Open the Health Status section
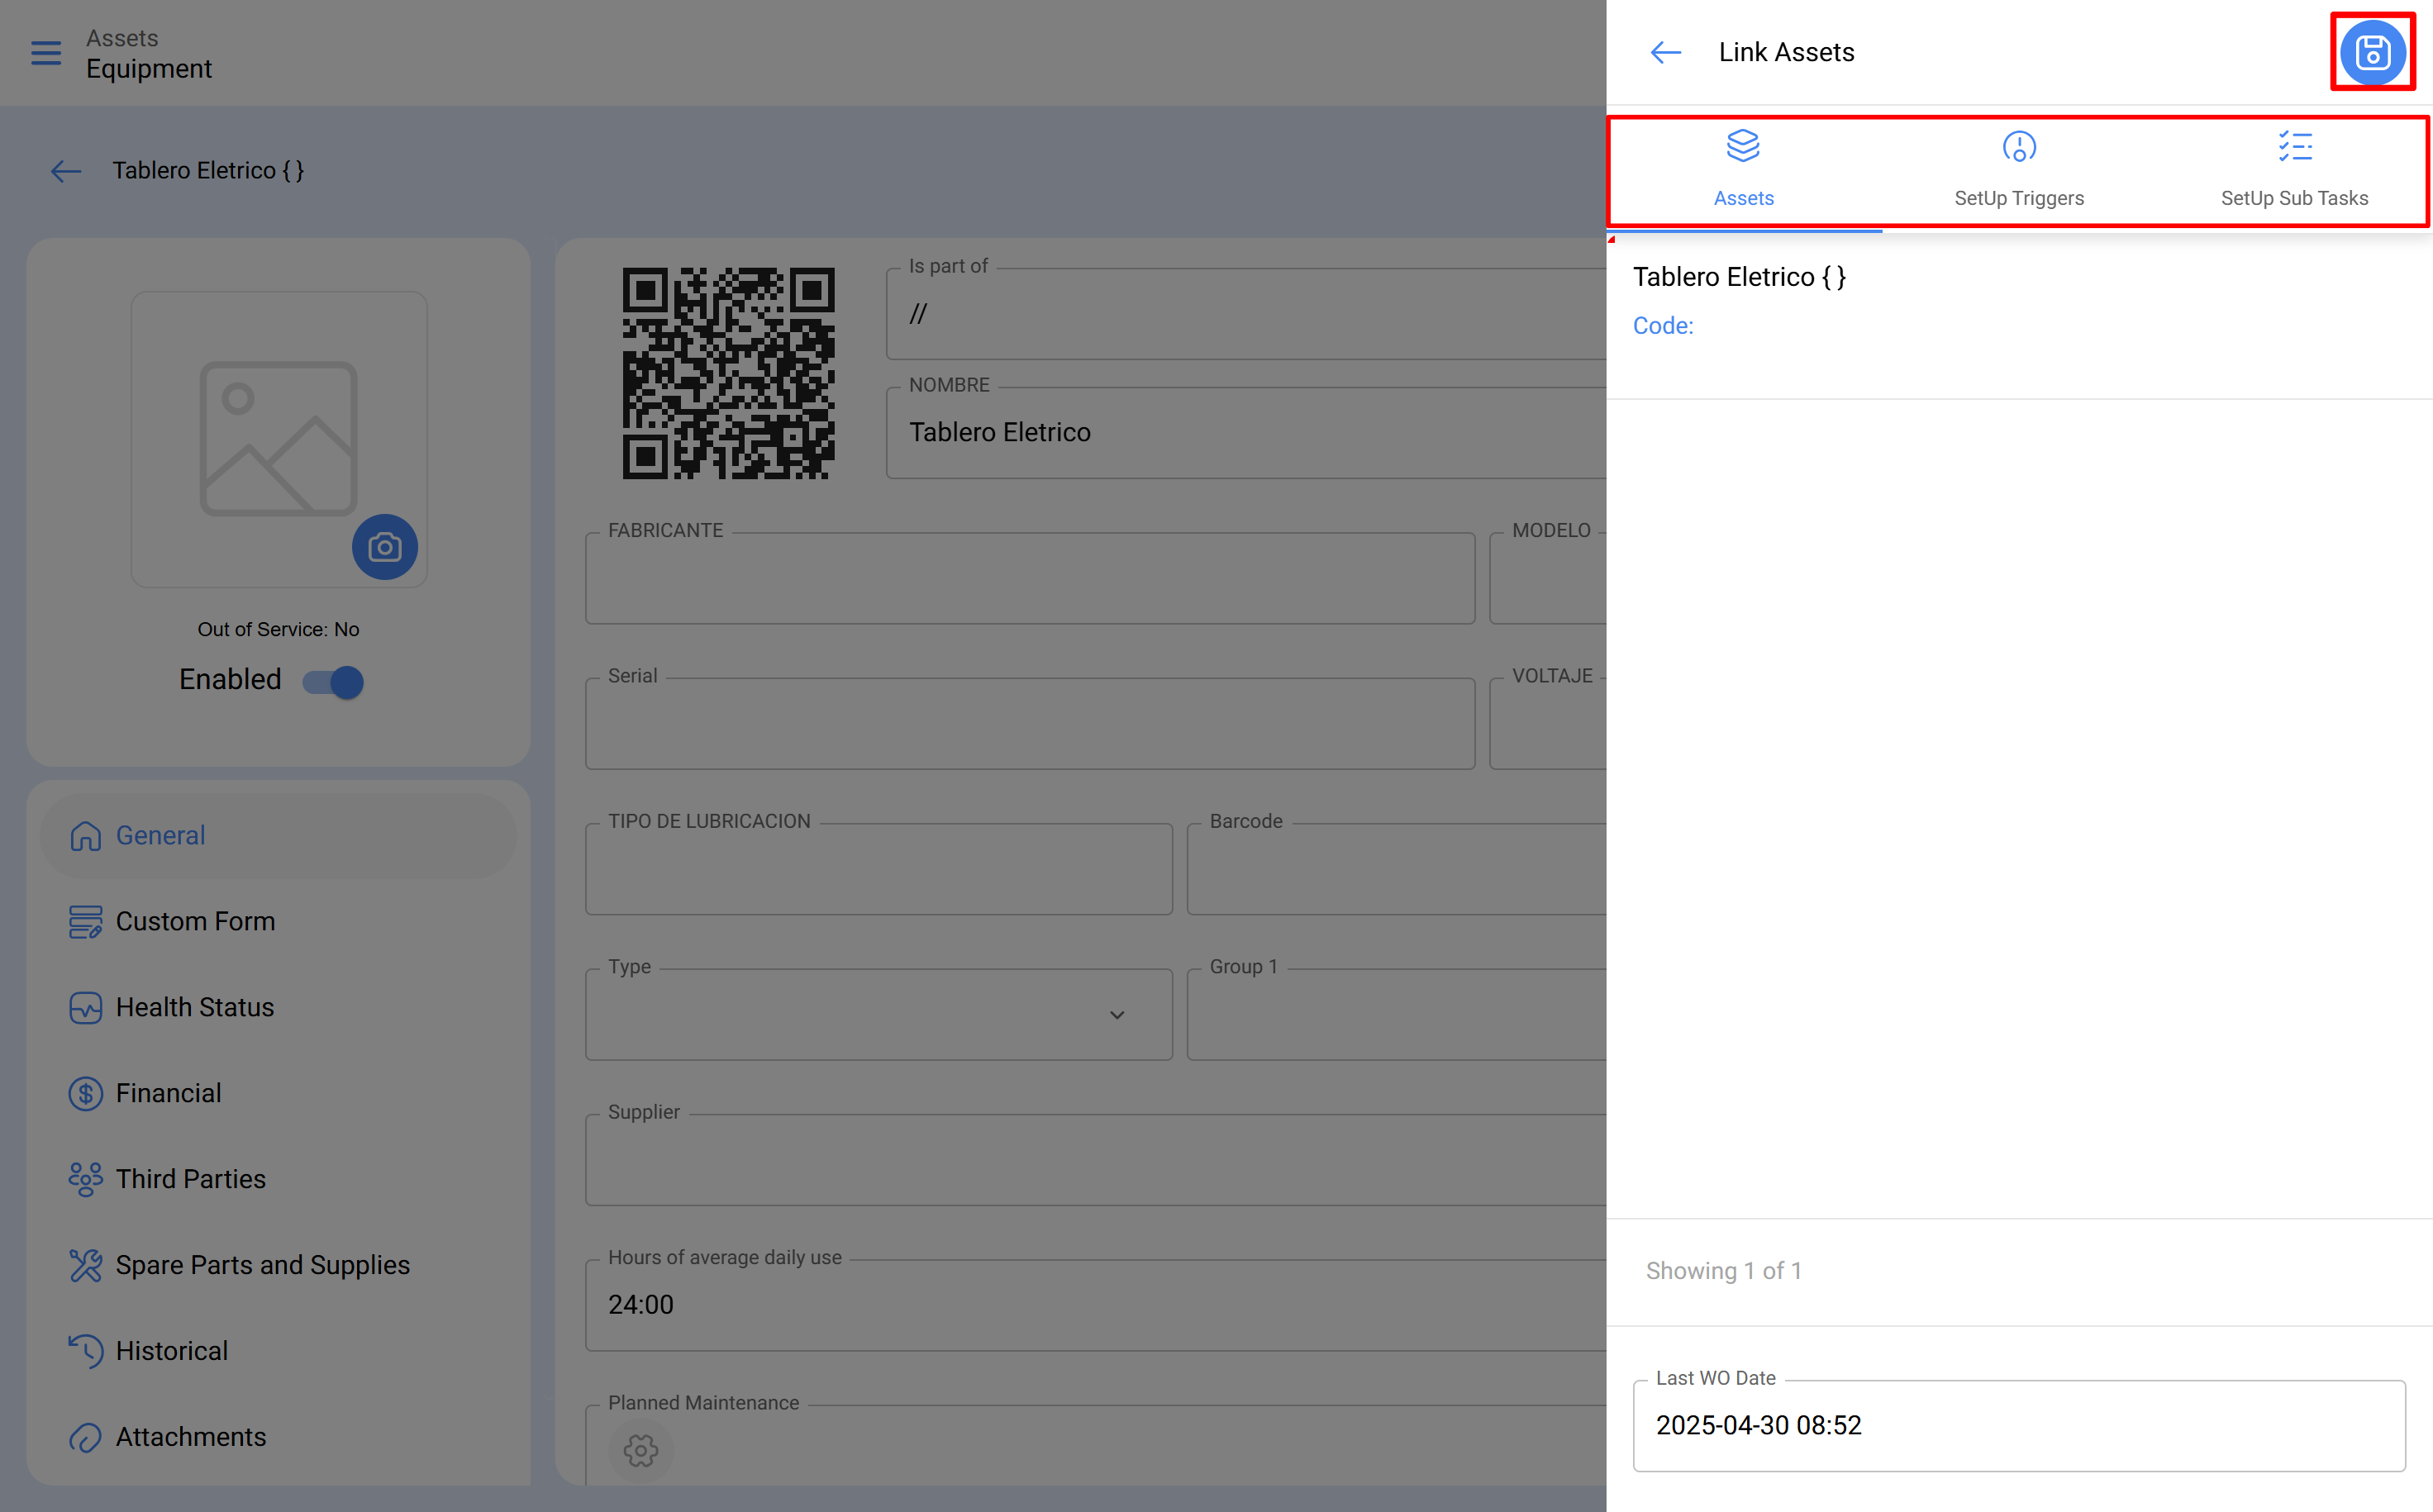2433x1512 pixels. click(279, 1008)
